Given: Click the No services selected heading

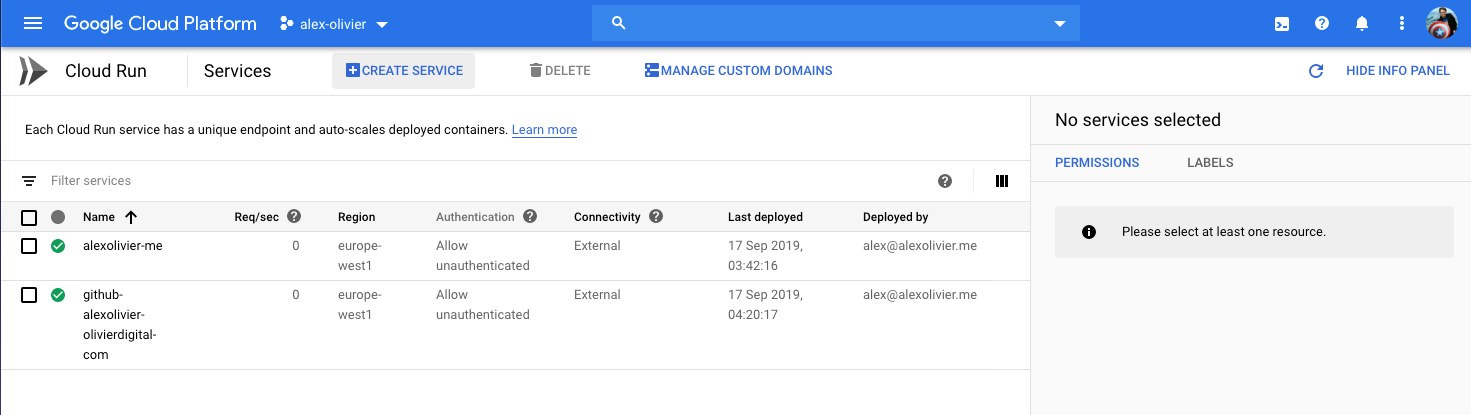Looking at the screenshot, I should coord(1138,120).
